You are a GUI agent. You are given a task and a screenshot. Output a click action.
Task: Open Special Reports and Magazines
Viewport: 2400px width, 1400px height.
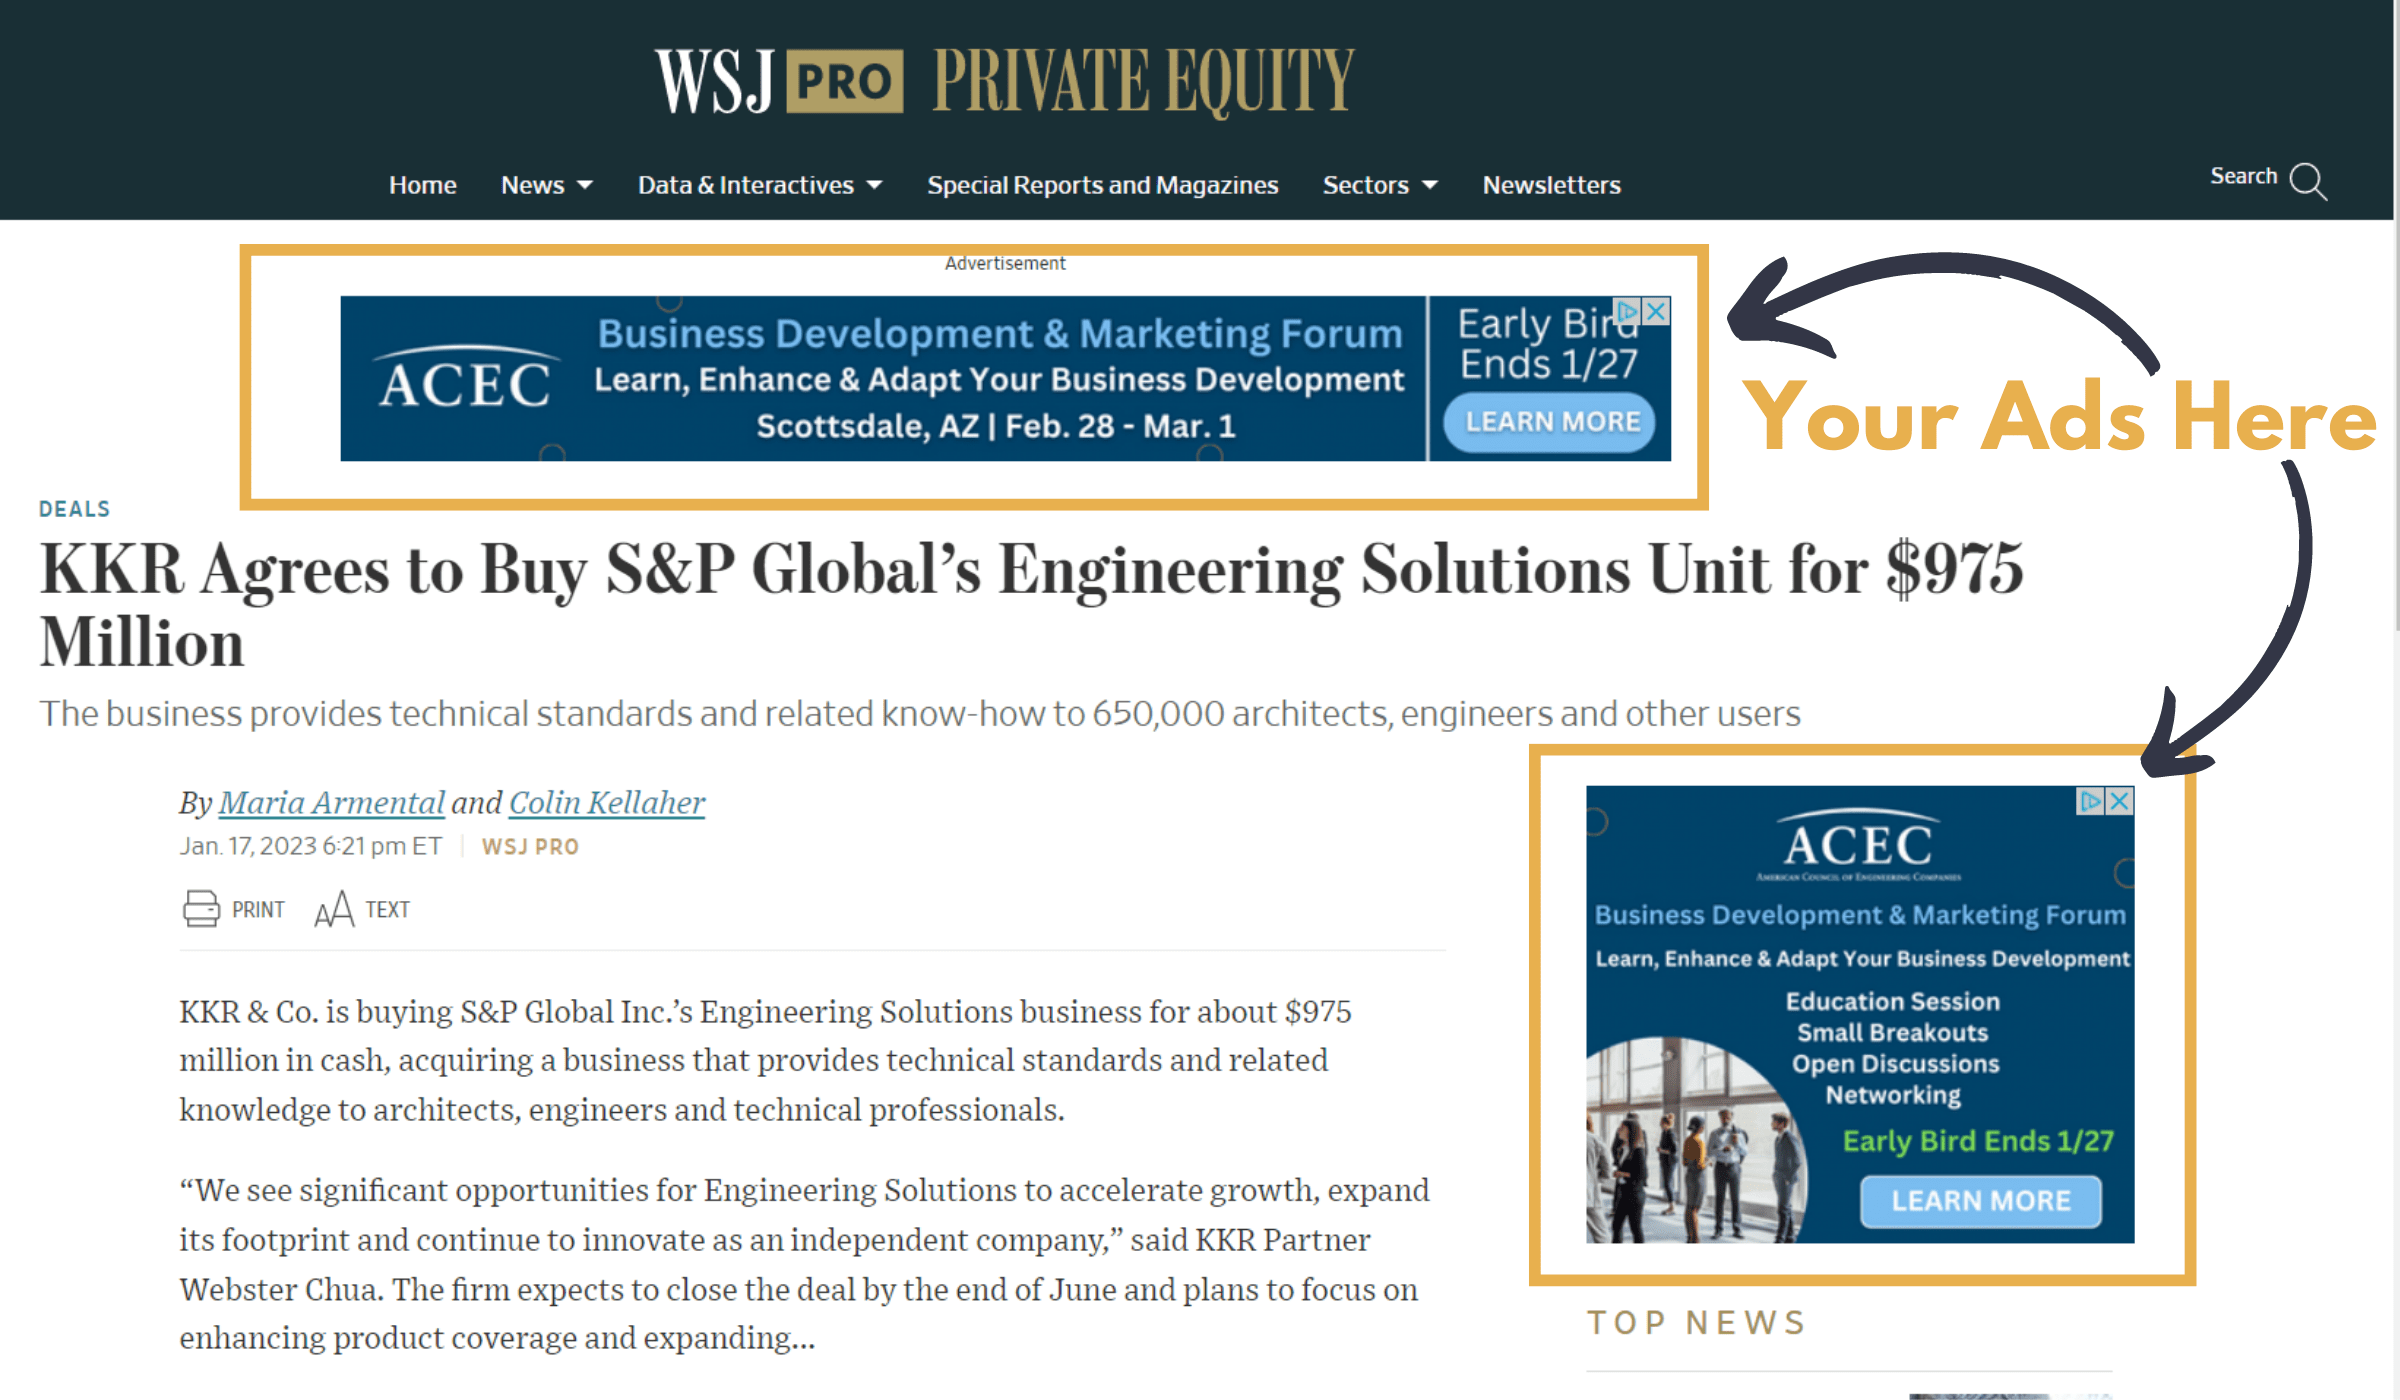(x=1102, y=185)
